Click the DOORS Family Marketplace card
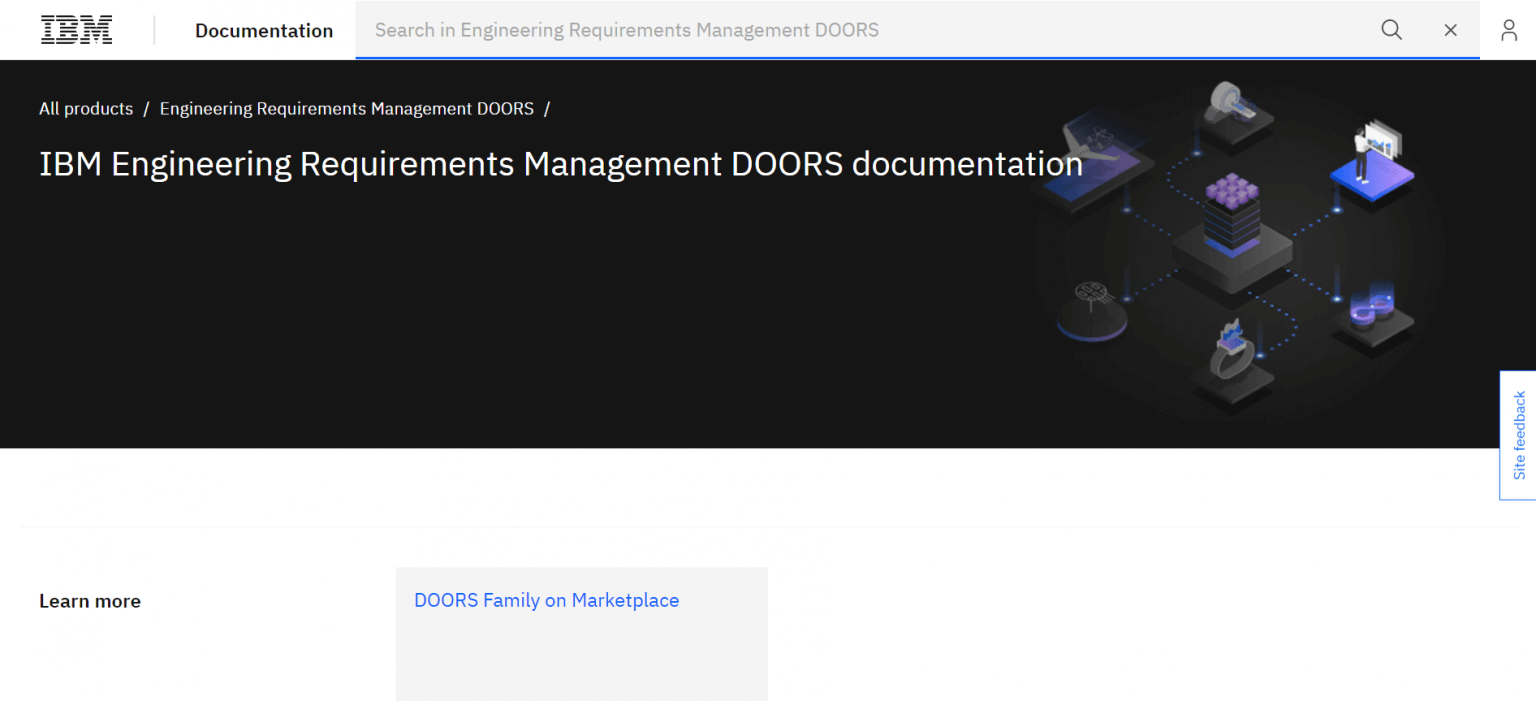This screenshot has width=1536, height=701. coord(581,633)
